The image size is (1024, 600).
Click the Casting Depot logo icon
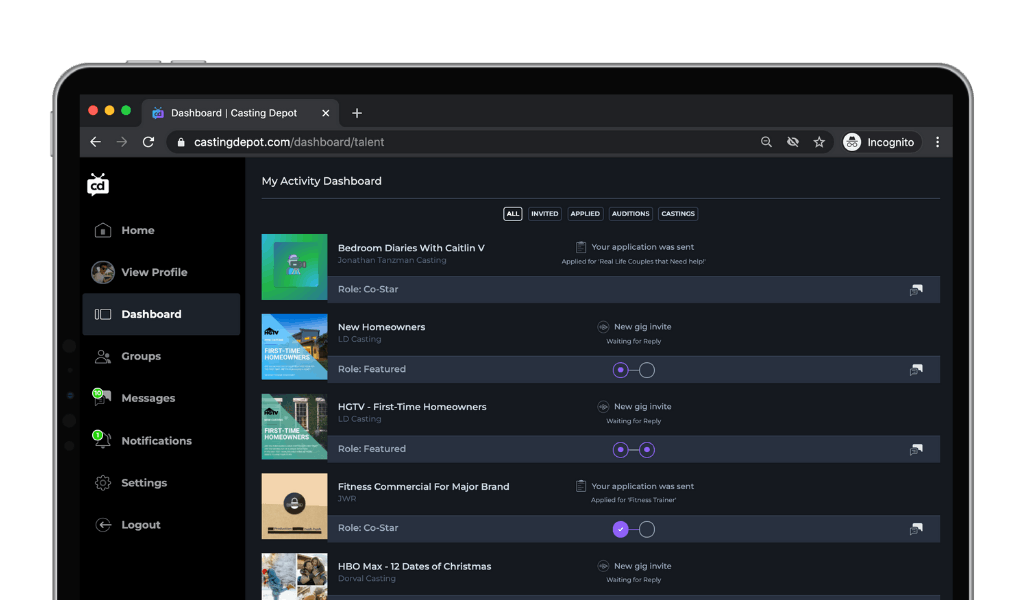coord(98,184)
